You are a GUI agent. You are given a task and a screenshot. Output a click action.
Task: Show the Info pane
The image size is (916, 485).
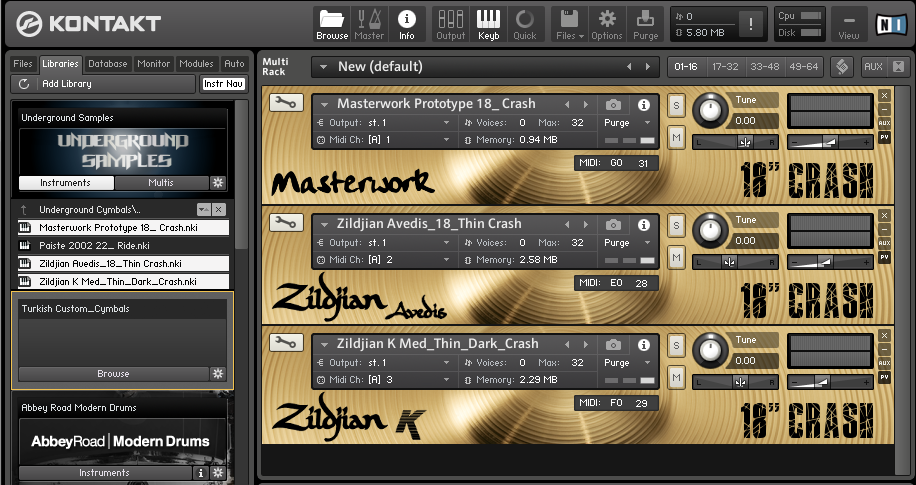tap(407, 25)
